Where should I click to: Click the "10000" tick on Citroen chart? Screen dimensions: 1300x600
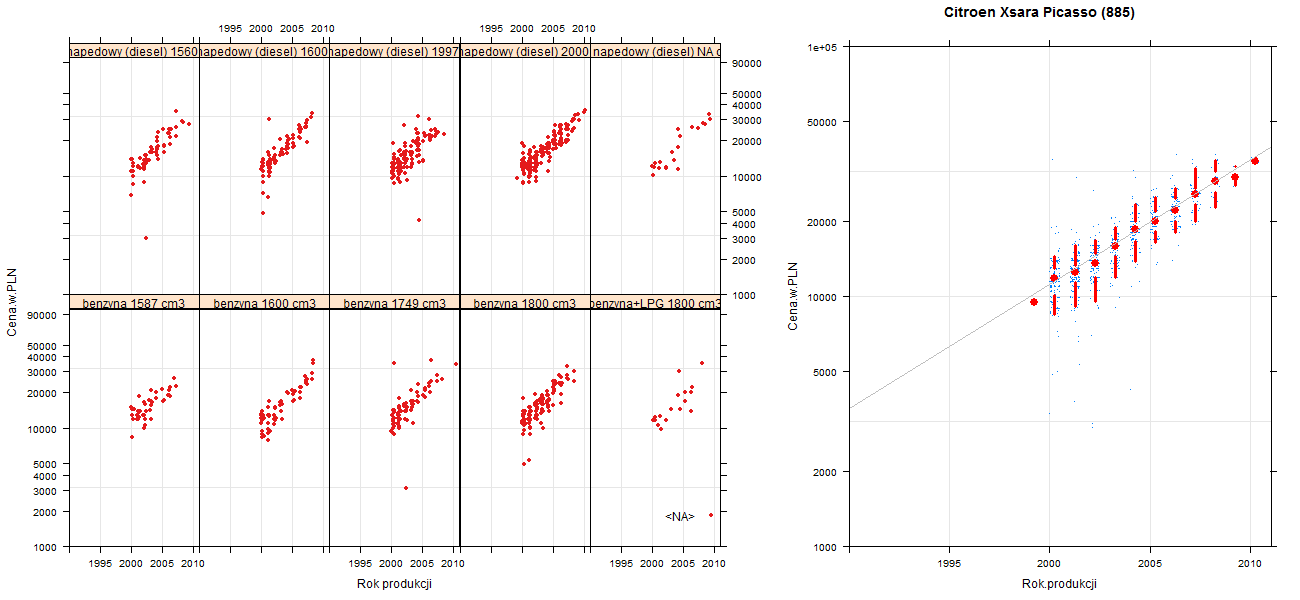click(823, 296)
